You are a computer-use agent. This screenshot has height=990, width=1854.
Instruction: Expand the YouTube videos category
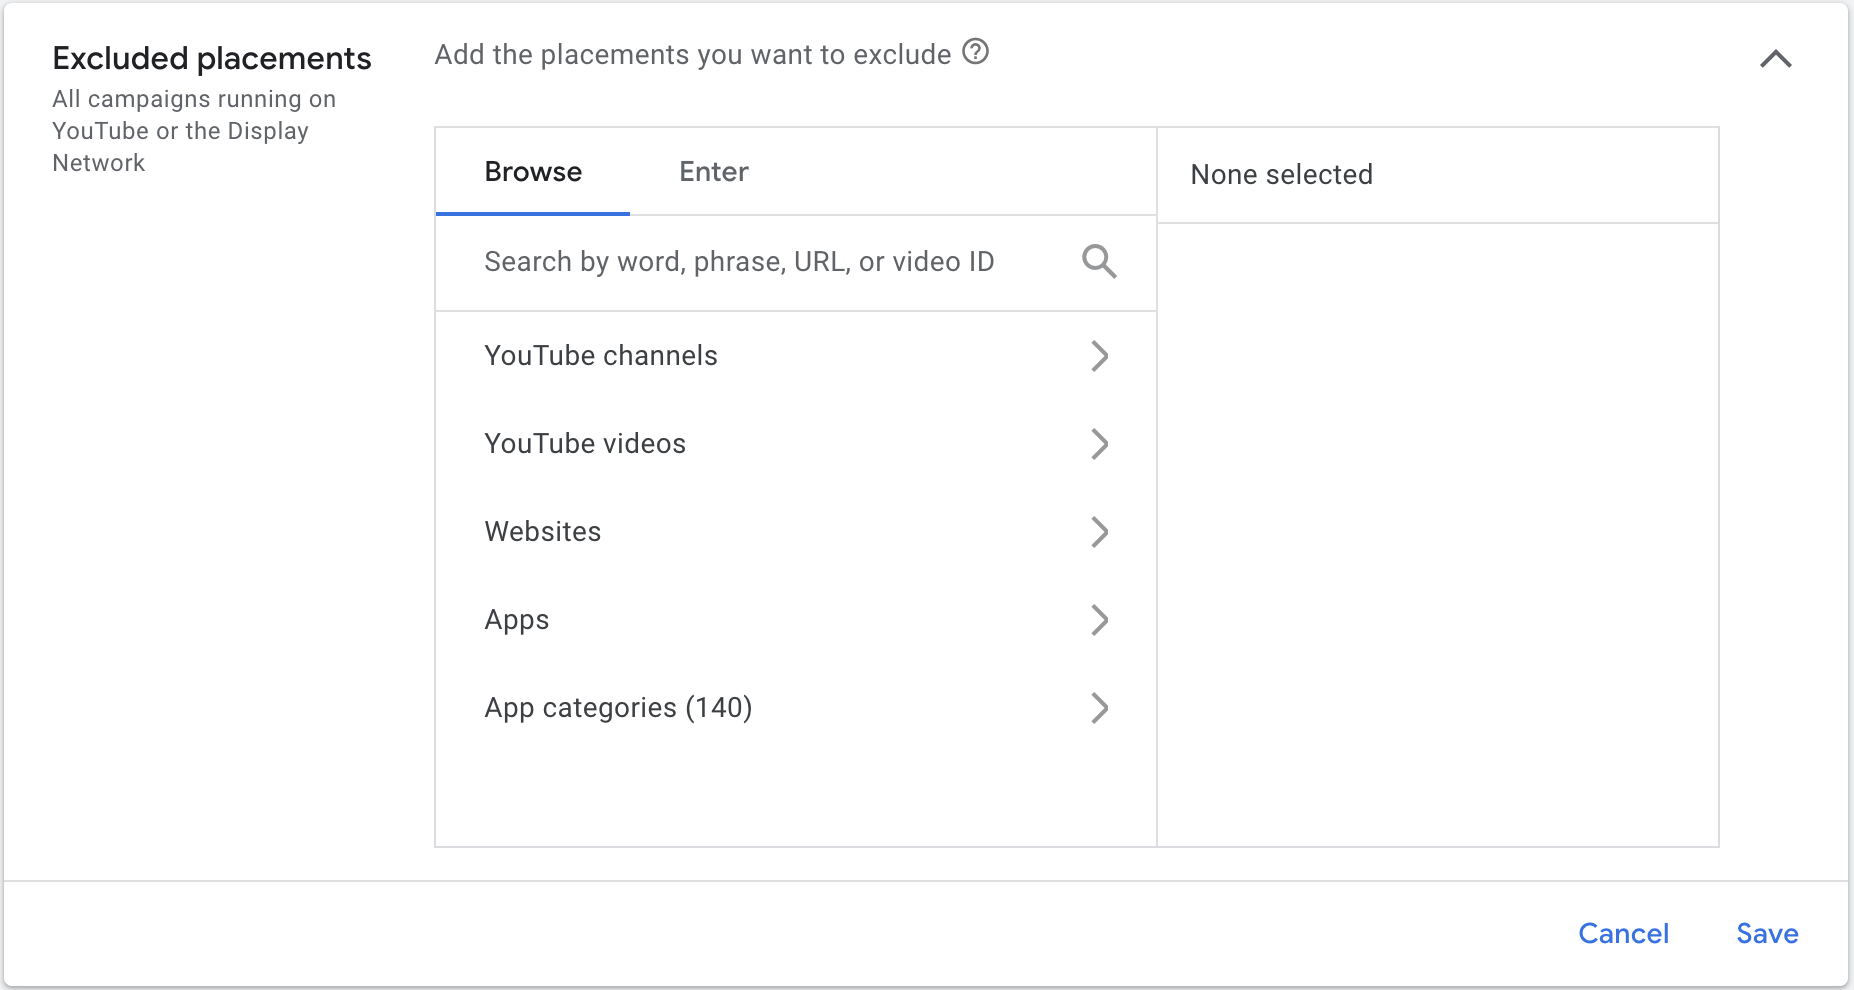coord(1100,444)
